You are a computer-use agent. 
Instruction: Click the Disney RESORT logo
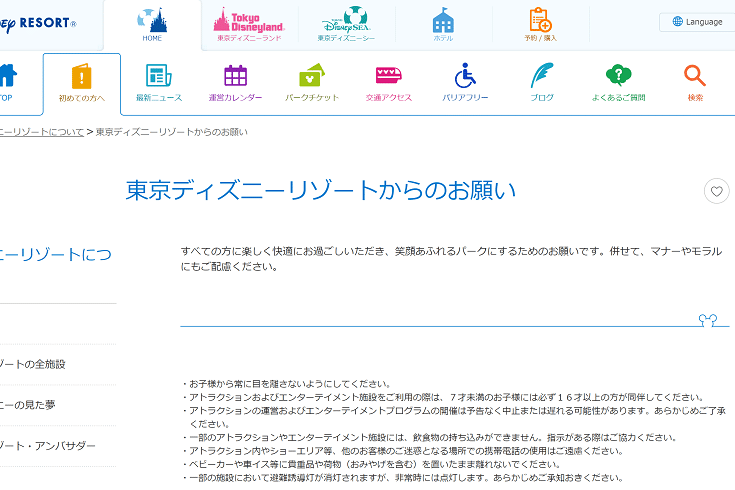click(38, 23)
